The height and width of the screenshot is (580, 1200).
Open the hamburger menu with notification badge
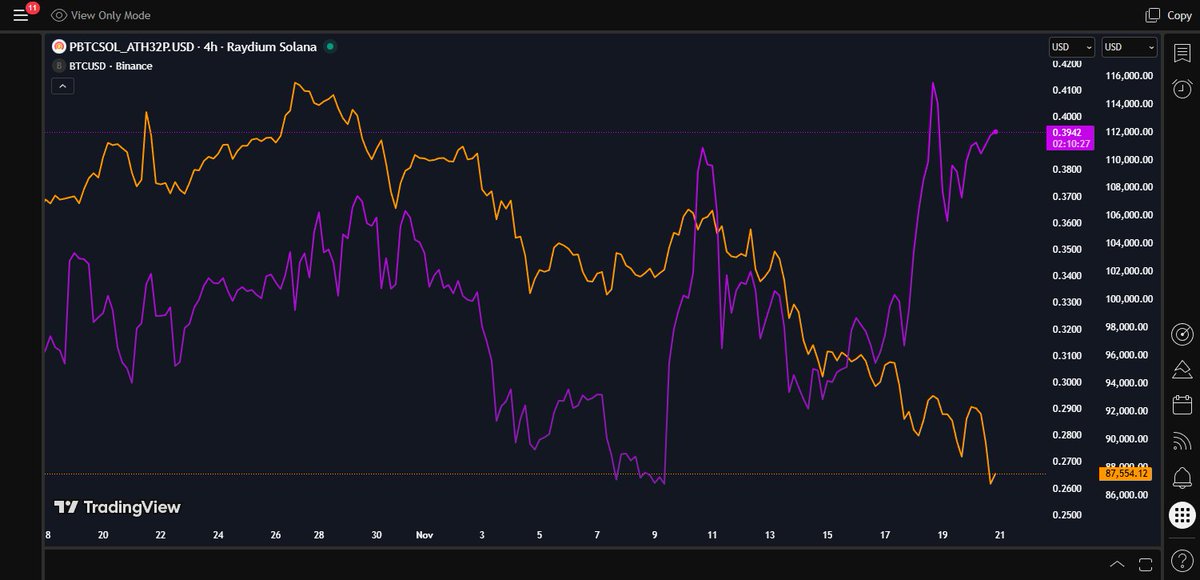point(21,15)
